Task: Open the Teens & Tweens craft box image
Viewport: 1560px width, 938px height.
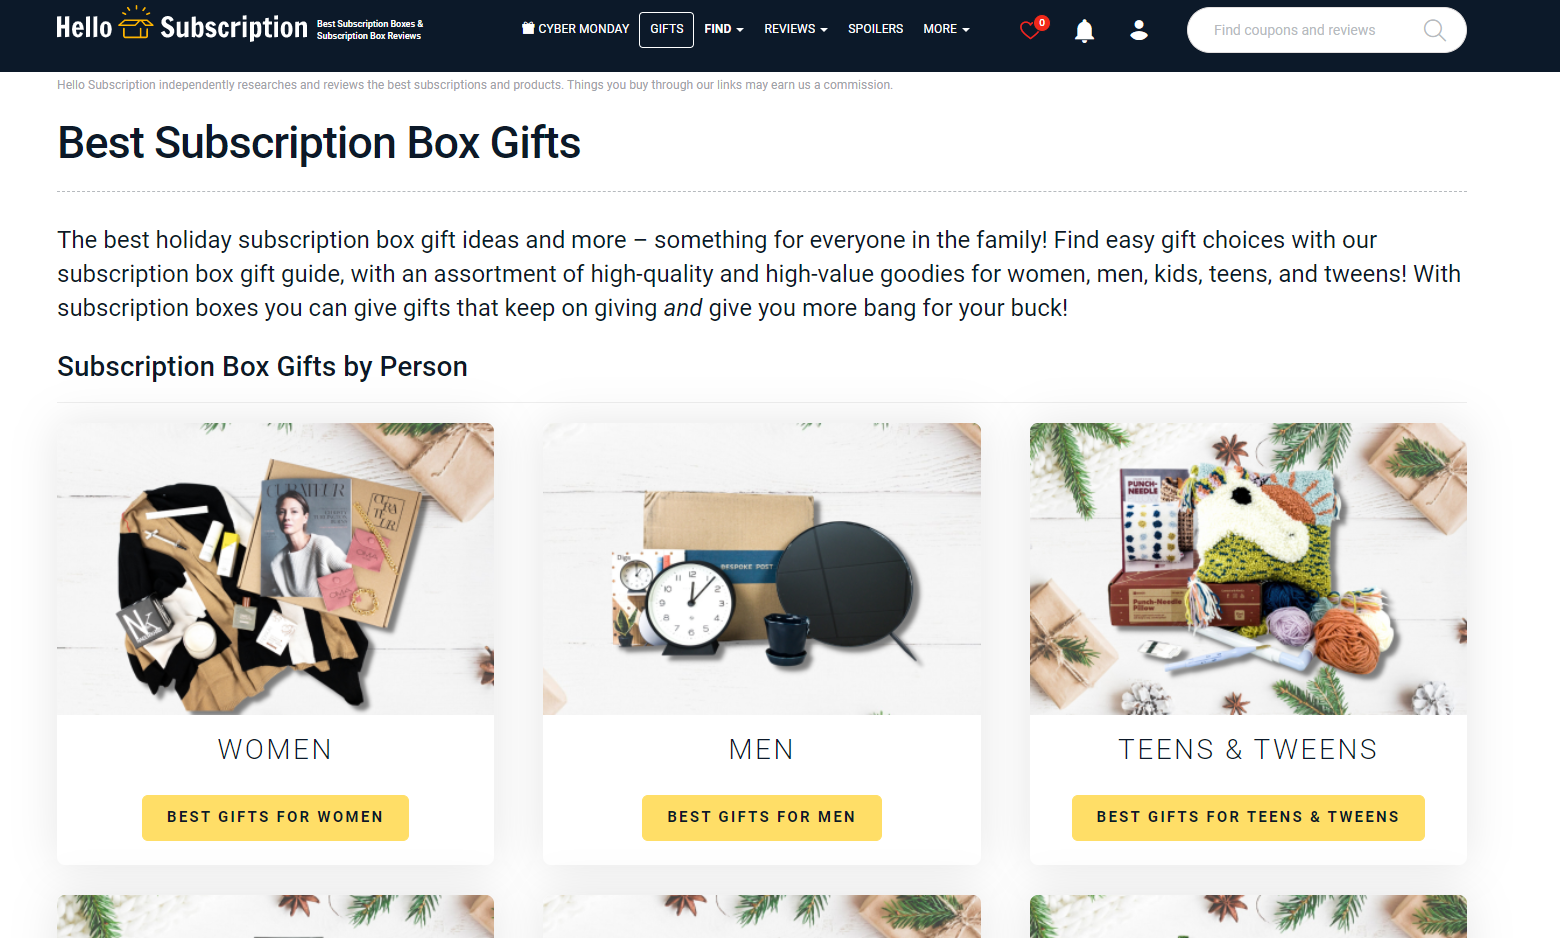Action: 1248,569
